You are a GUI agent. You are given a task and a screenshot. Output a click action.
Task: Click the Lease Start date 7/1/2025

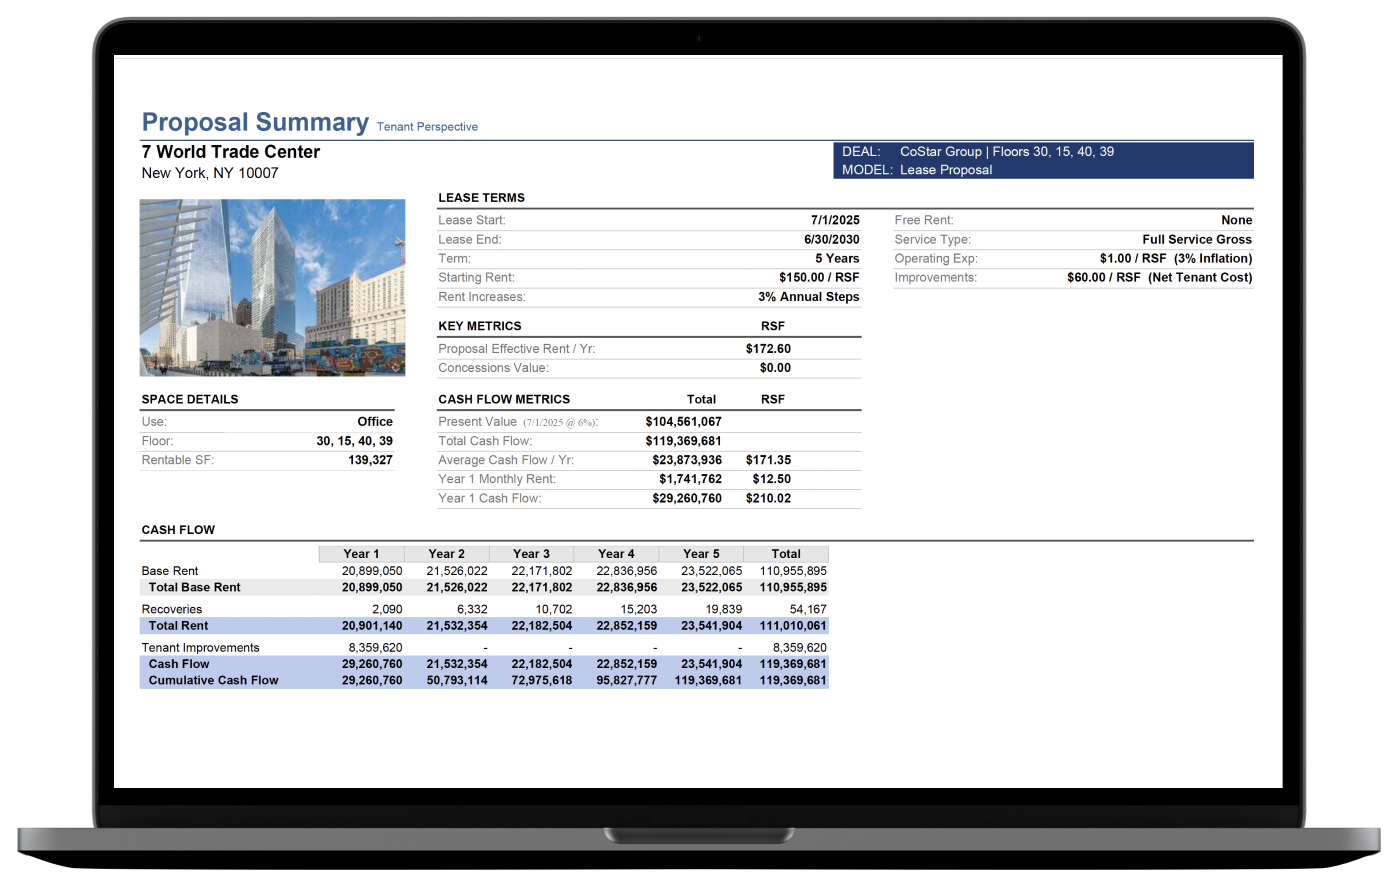834,220
